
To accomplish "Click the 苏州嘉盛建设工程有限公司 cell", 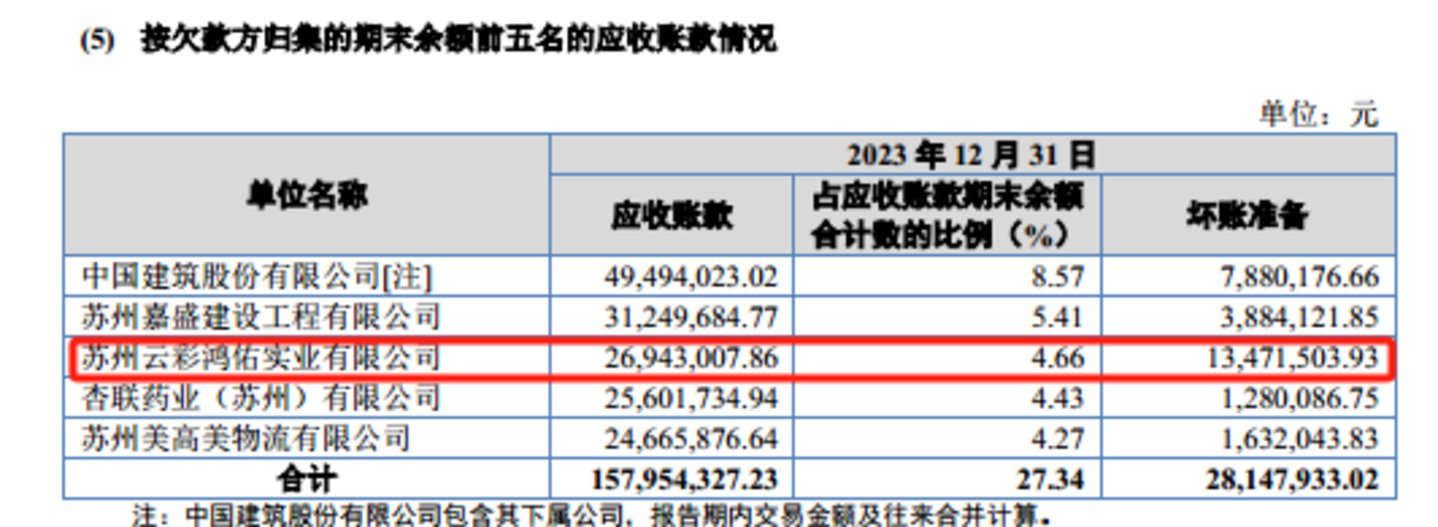I will coord(260,317).
